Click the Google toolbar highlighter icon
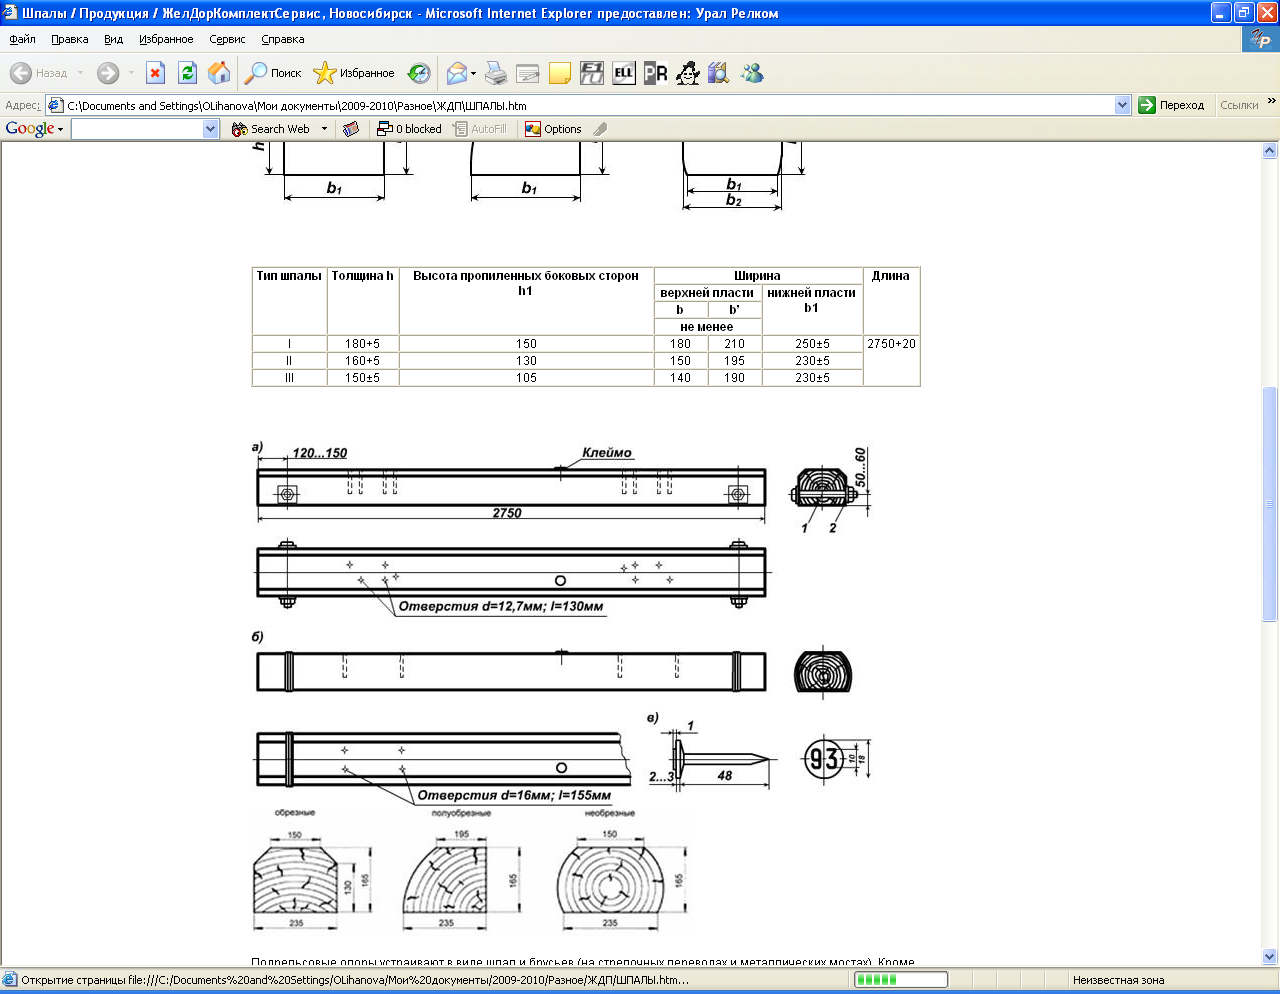The height and width of the screenshot is (994, 1280). tap(600, 129)
